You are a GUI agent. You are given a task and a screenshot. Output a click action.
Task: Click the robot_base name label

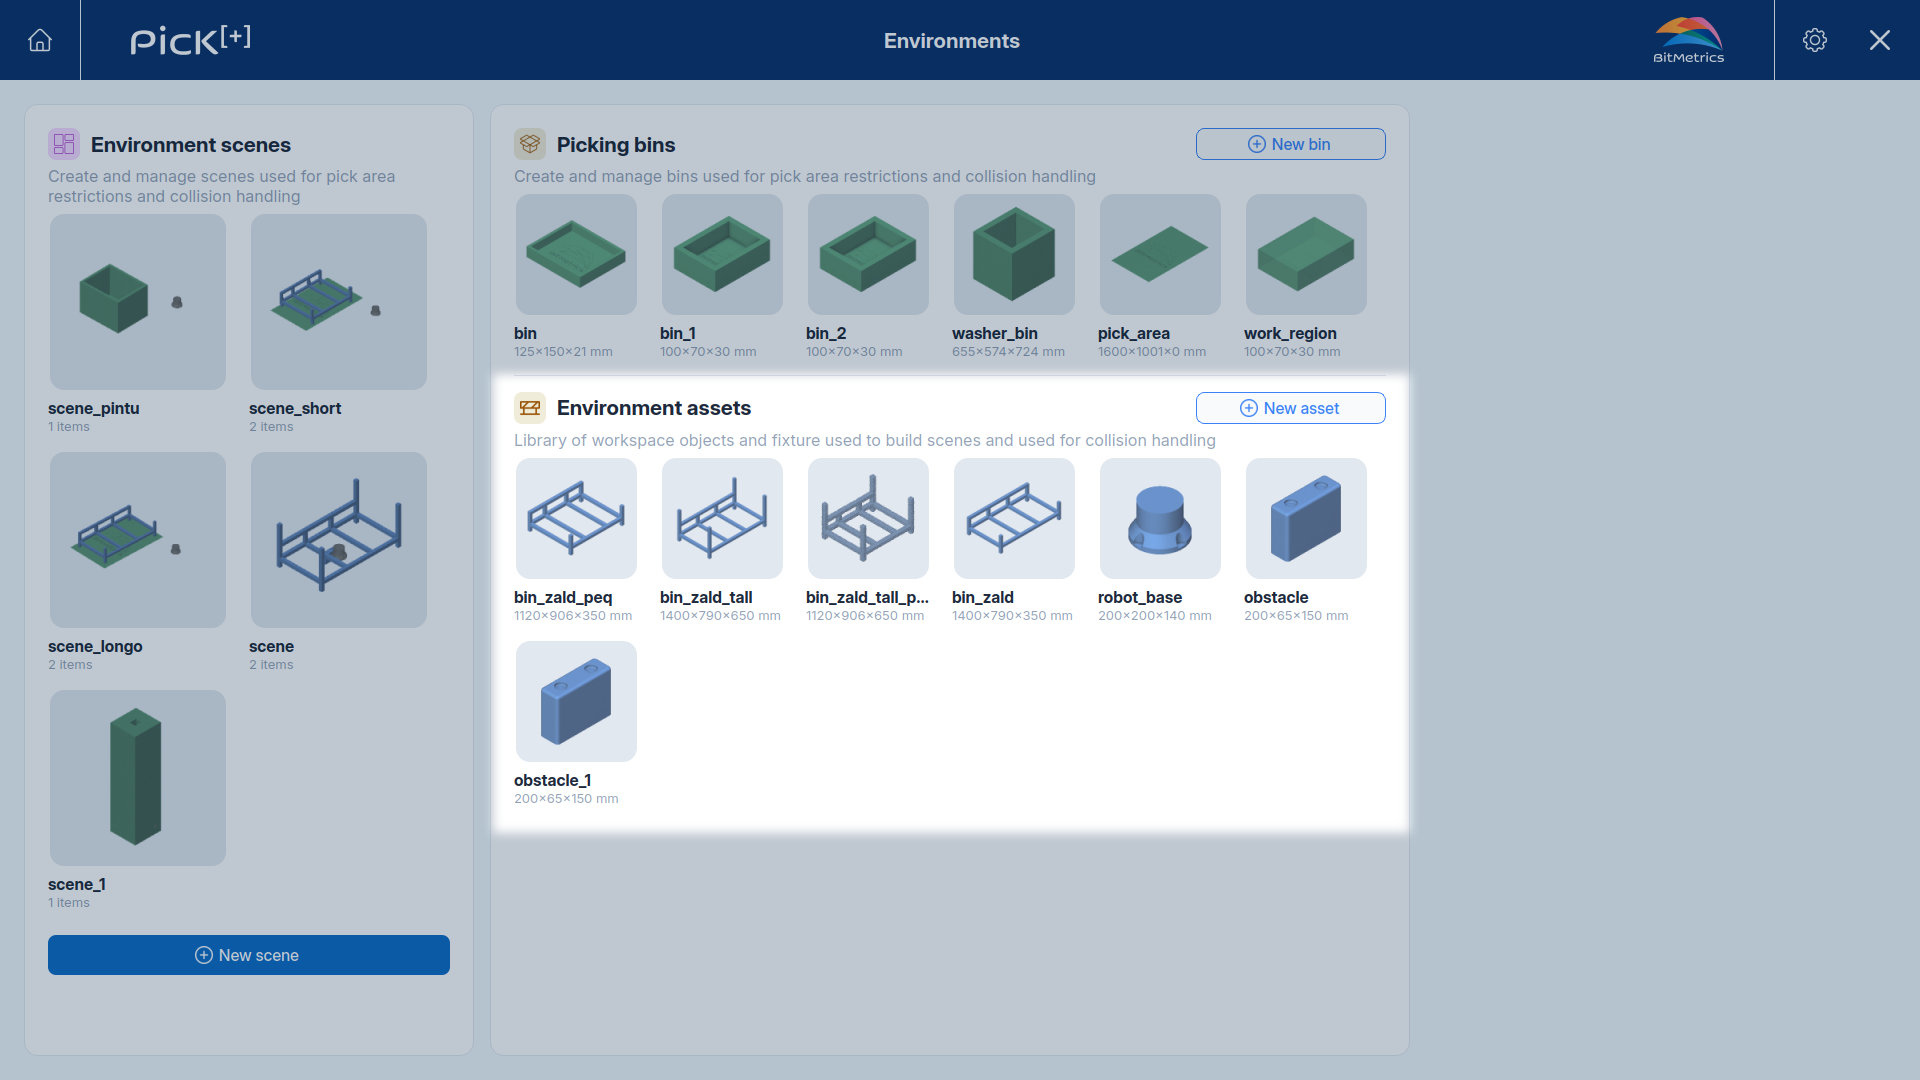click(1140, 597)
